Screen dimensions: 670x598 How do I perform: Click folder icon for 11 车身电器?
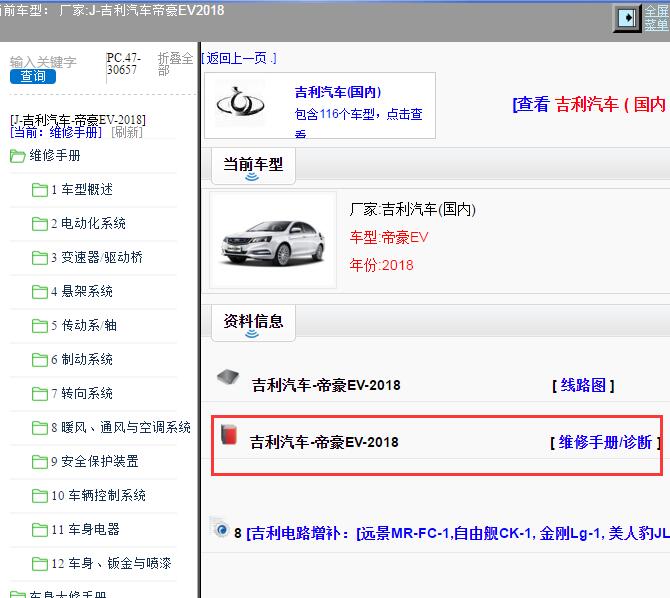(40, 530)
